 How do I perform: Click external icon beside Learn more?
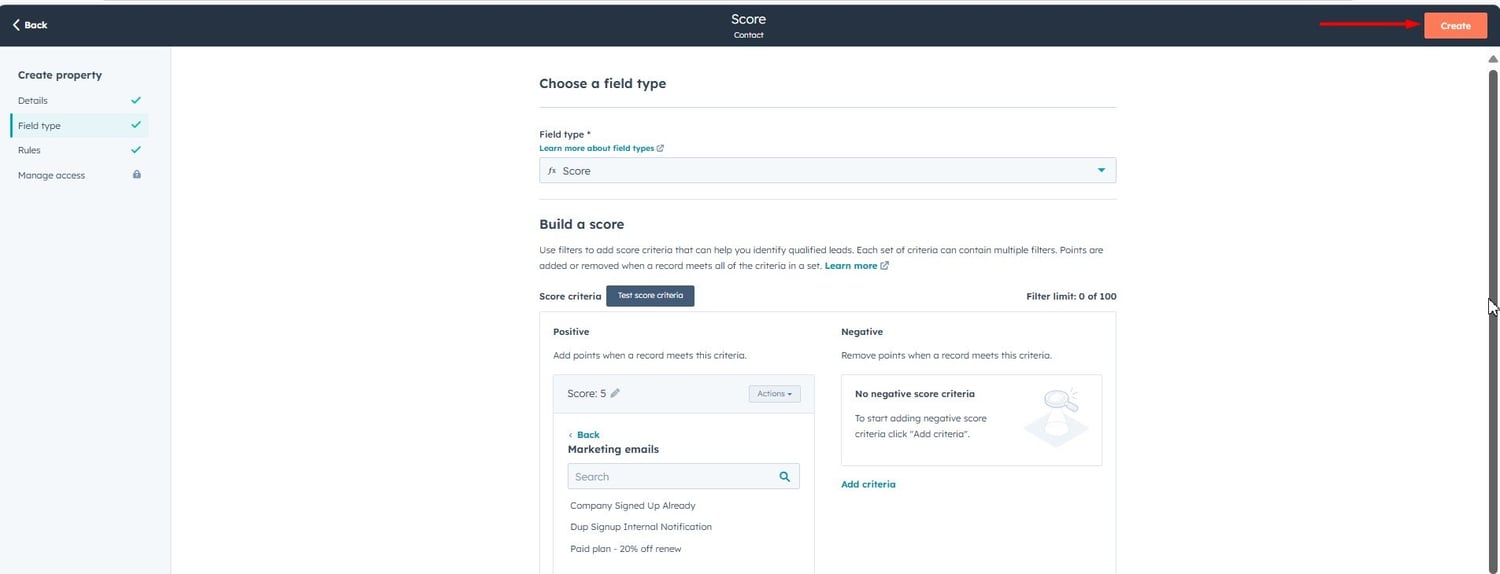click(885, 266)
